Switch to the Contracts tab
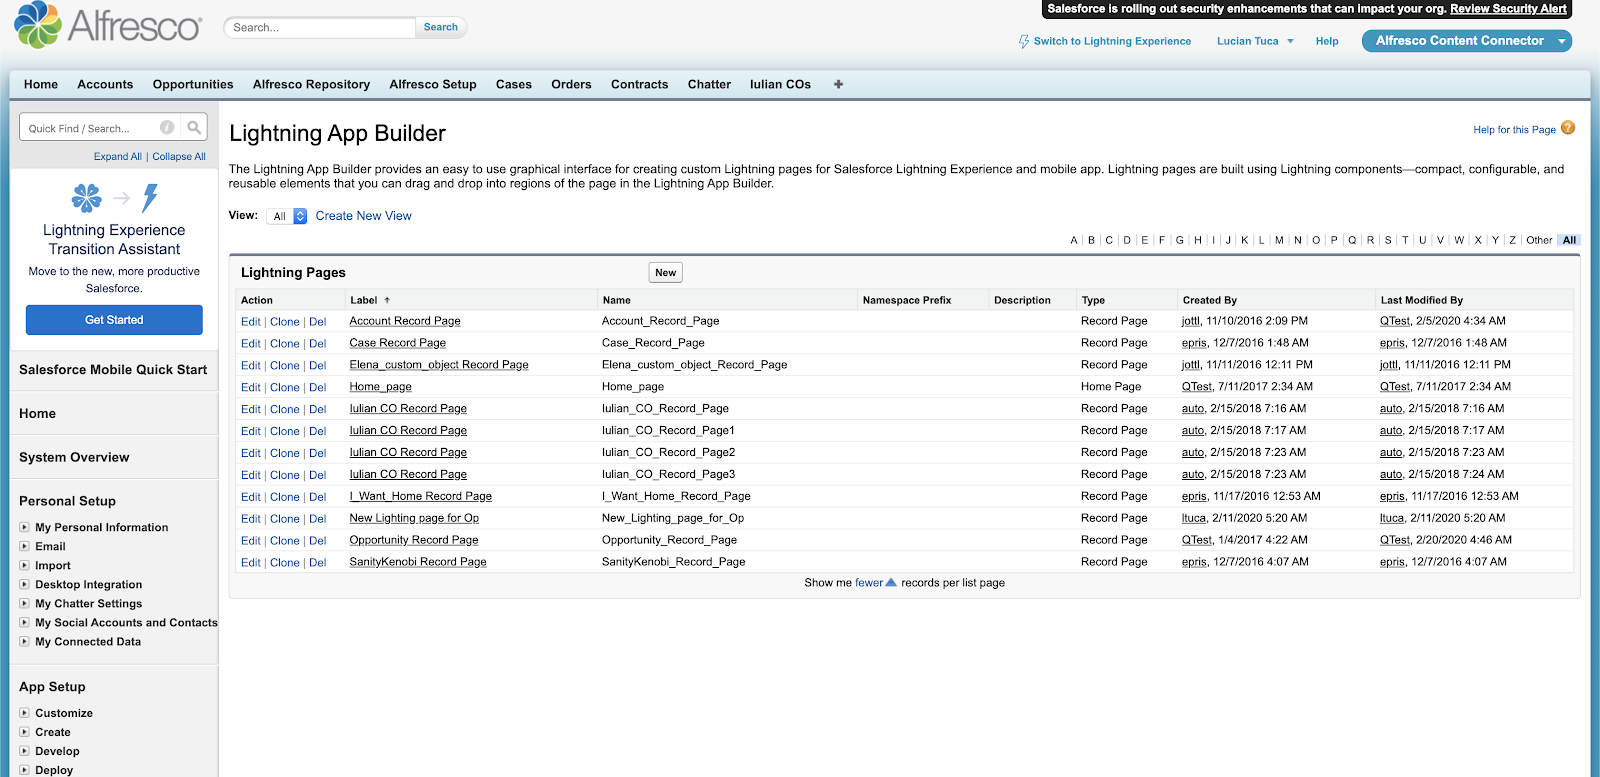The width and height of the screenshot is (1600, 777). click(639, 84)
